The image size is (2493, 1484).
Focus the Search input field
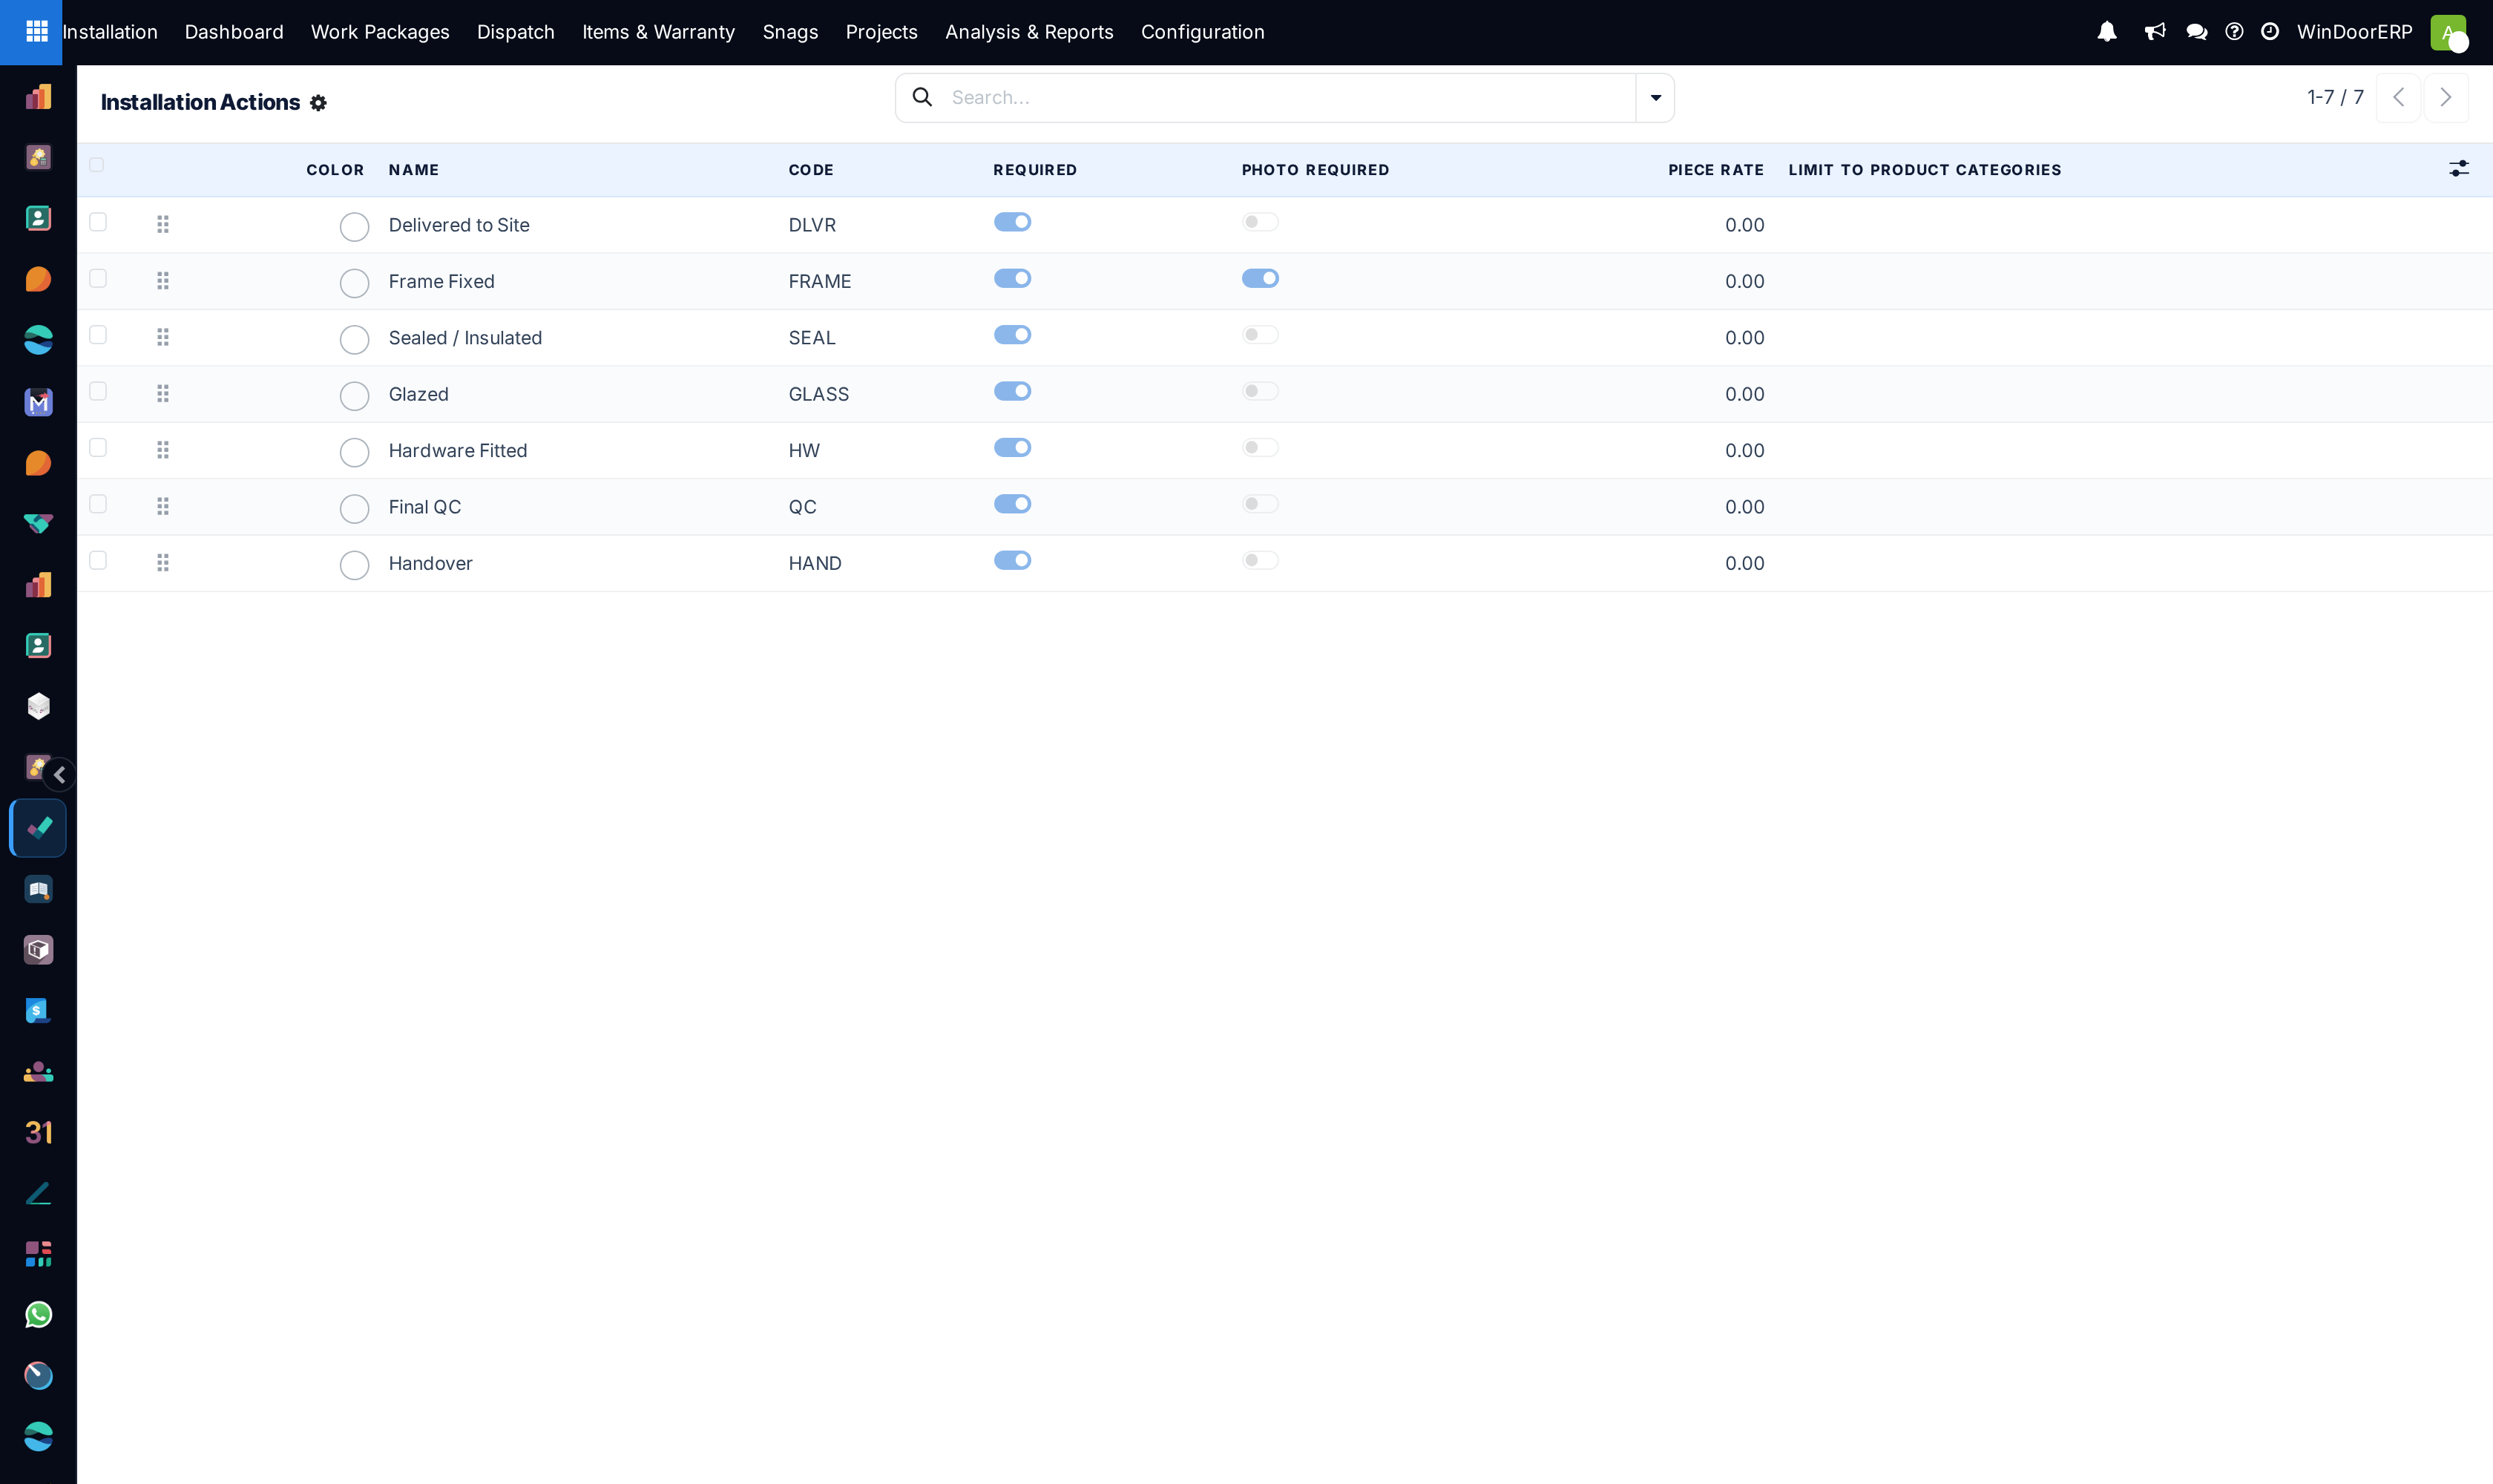[1290, 97]
